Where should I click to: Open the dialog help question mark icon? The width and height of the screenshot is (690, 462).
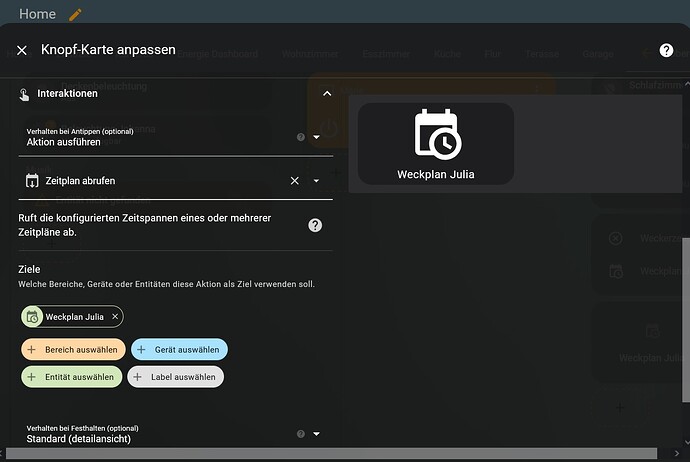tap(666, 50)
